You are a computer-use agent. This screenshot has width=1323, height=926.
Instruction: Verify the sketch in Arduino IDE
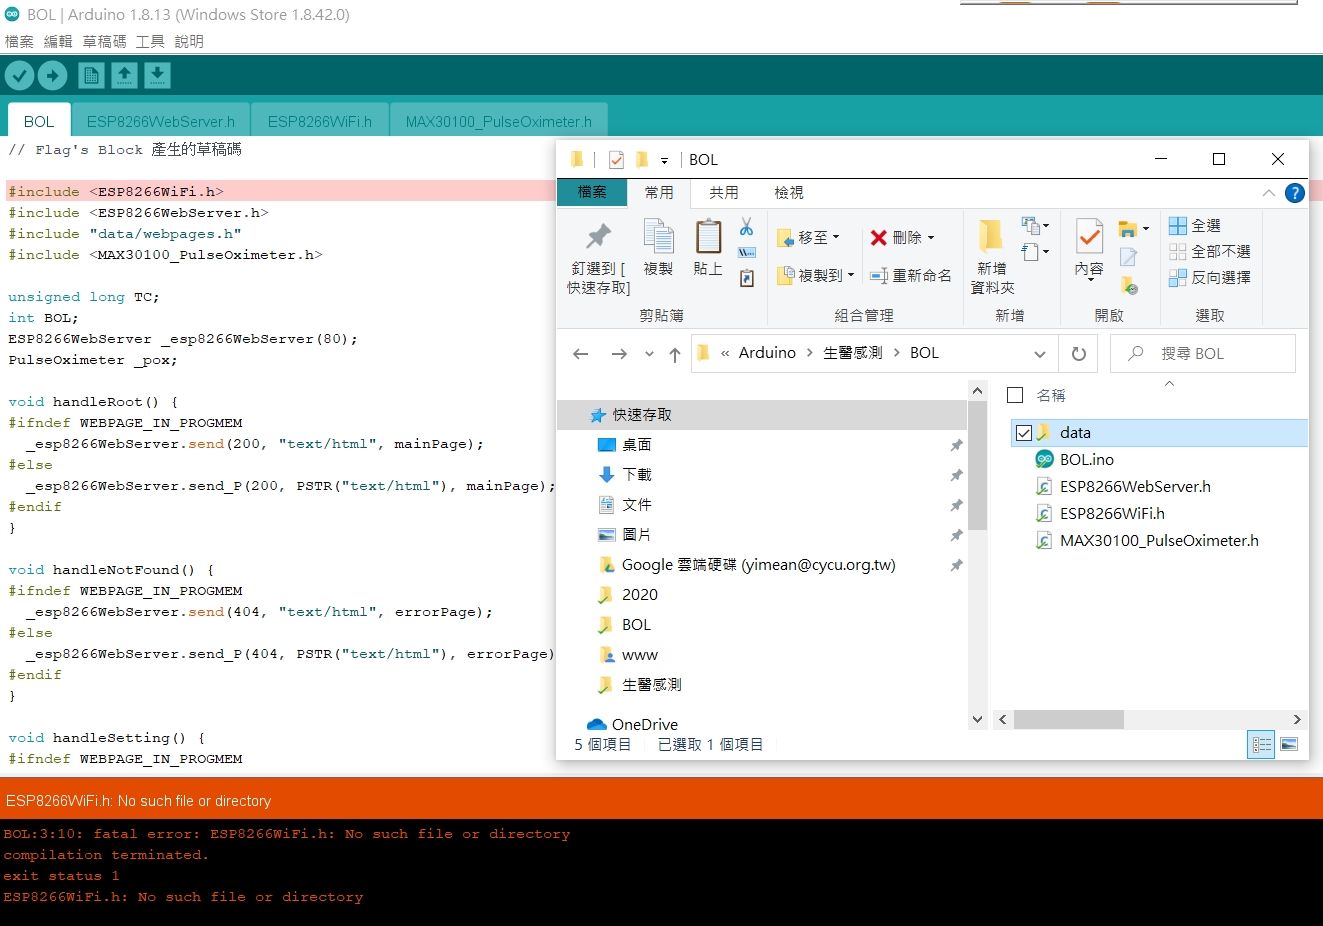[x=19, y=75]
